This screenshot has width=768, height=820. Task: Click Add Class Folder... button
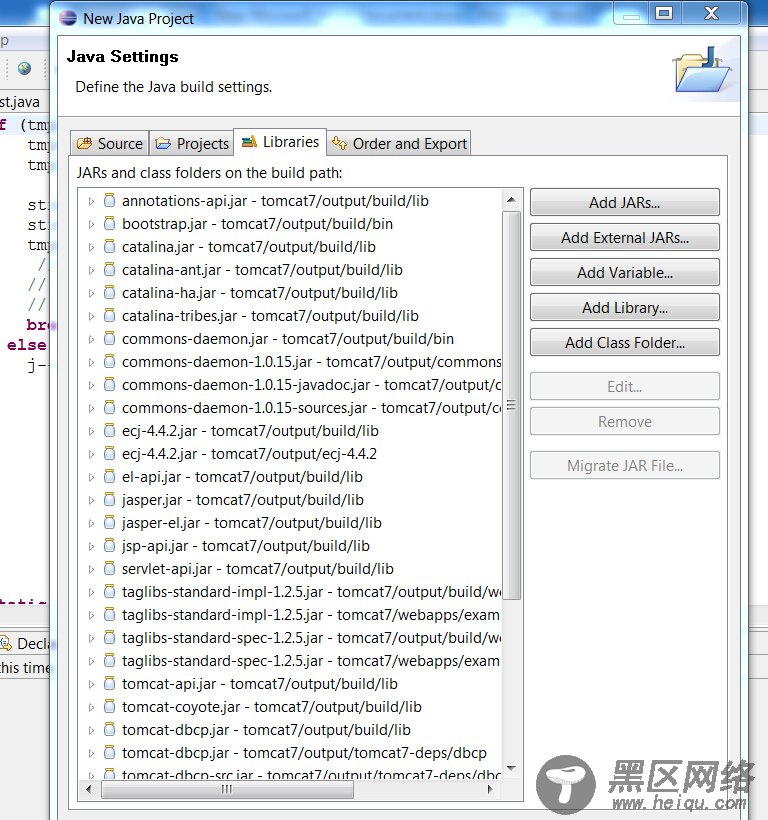625,343
